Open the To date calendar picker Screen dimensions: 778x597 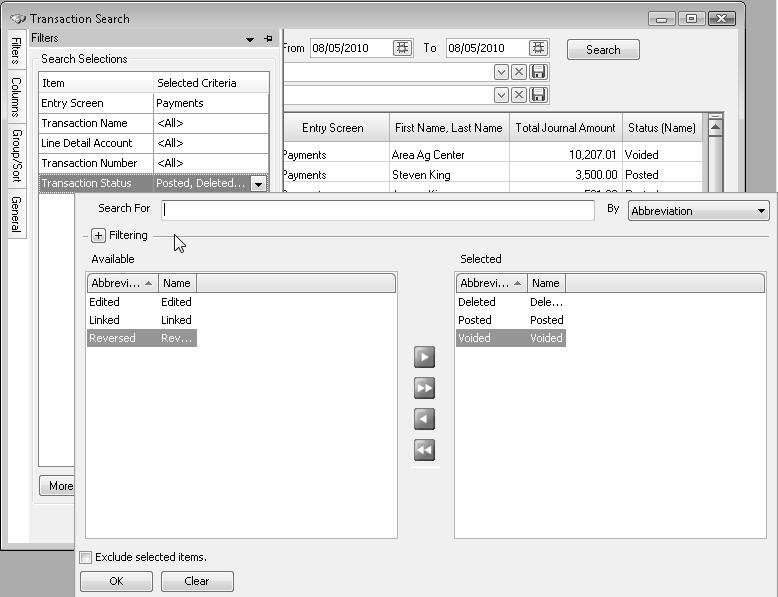(538, 48)
